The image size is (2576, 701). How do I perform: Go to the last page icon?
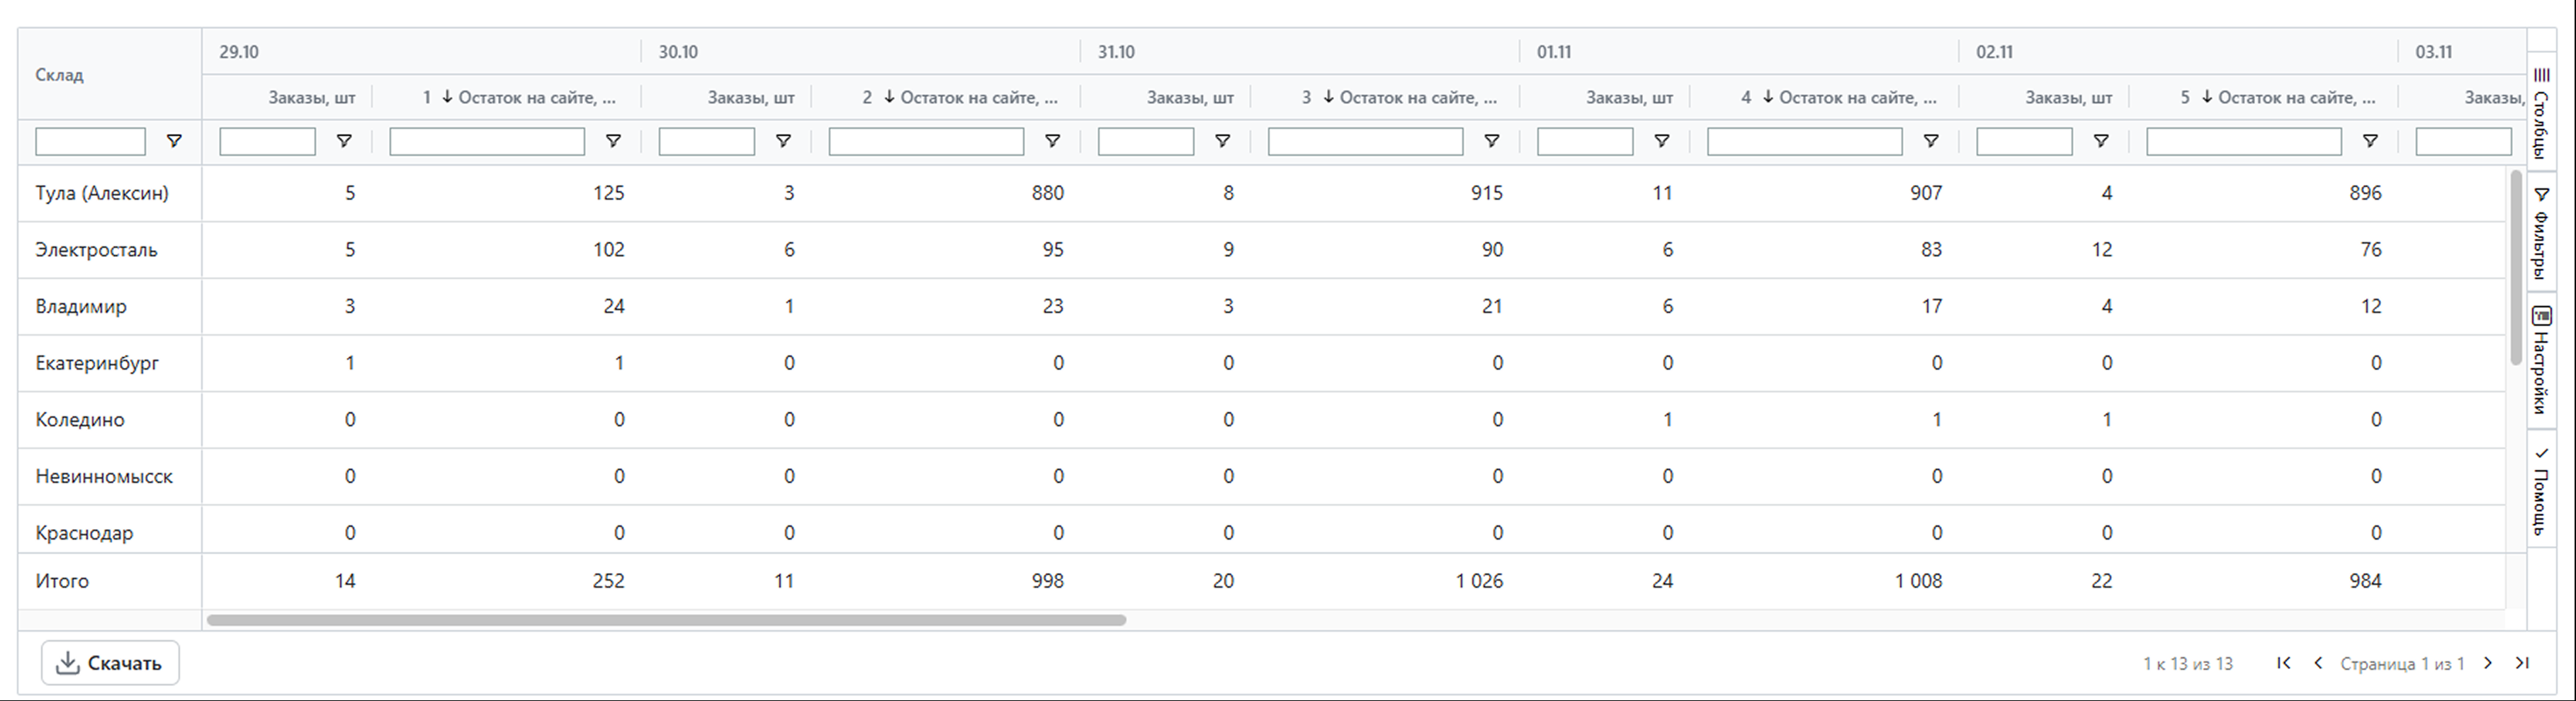pos(2522,663)
